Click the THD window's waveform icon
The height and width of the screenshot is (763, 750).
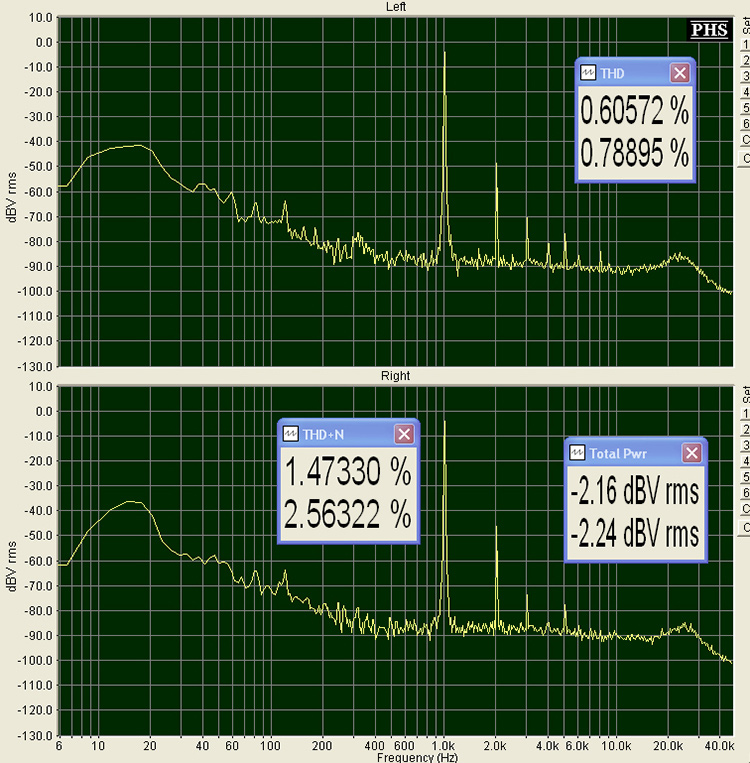[x=588, y=73]
